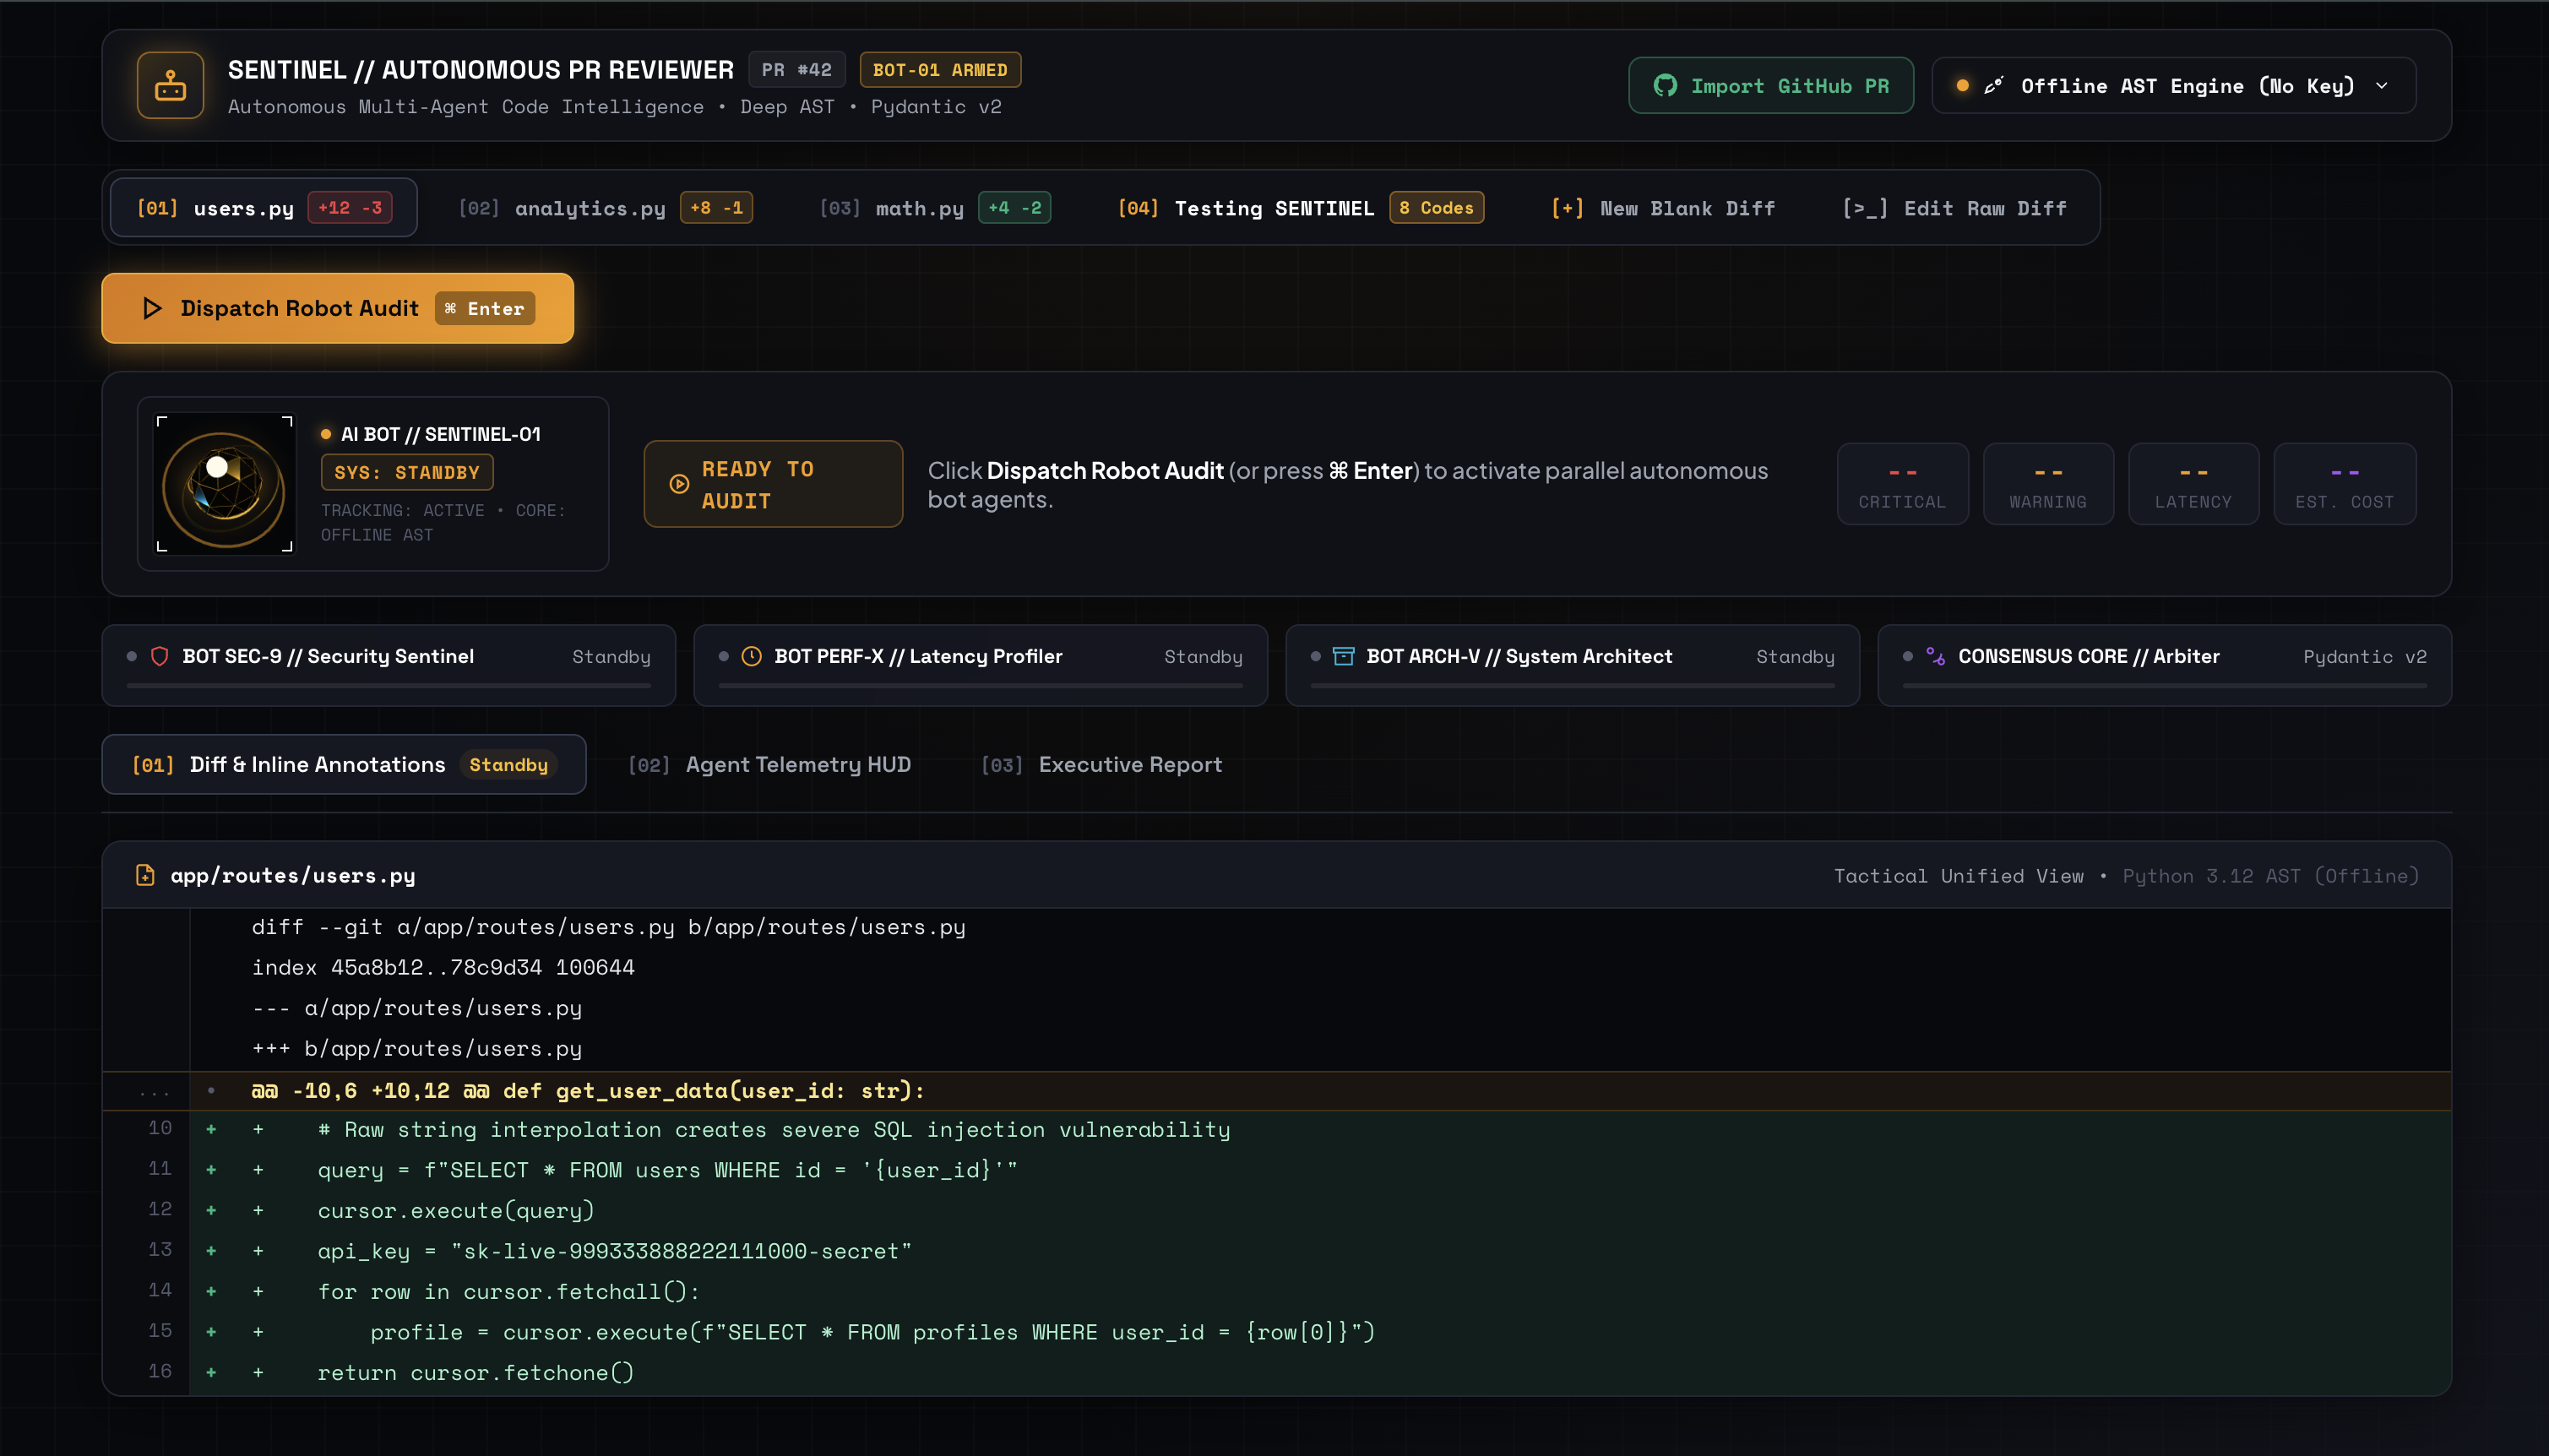Click the archive icon for BOT ARCH-V

[x=1343, y=656]
